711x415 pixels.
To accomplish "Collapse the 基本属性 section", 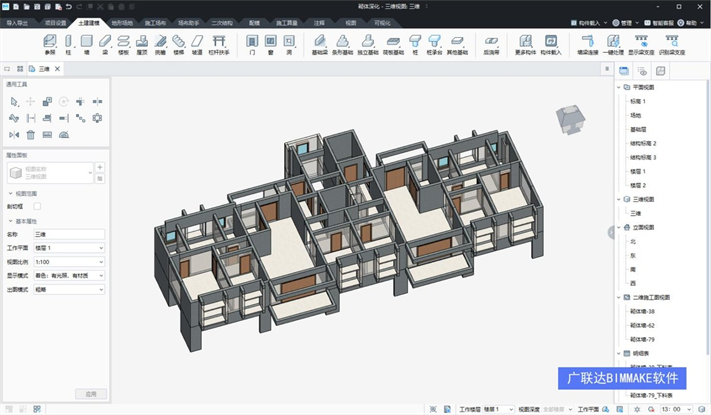I will (11, 221).
